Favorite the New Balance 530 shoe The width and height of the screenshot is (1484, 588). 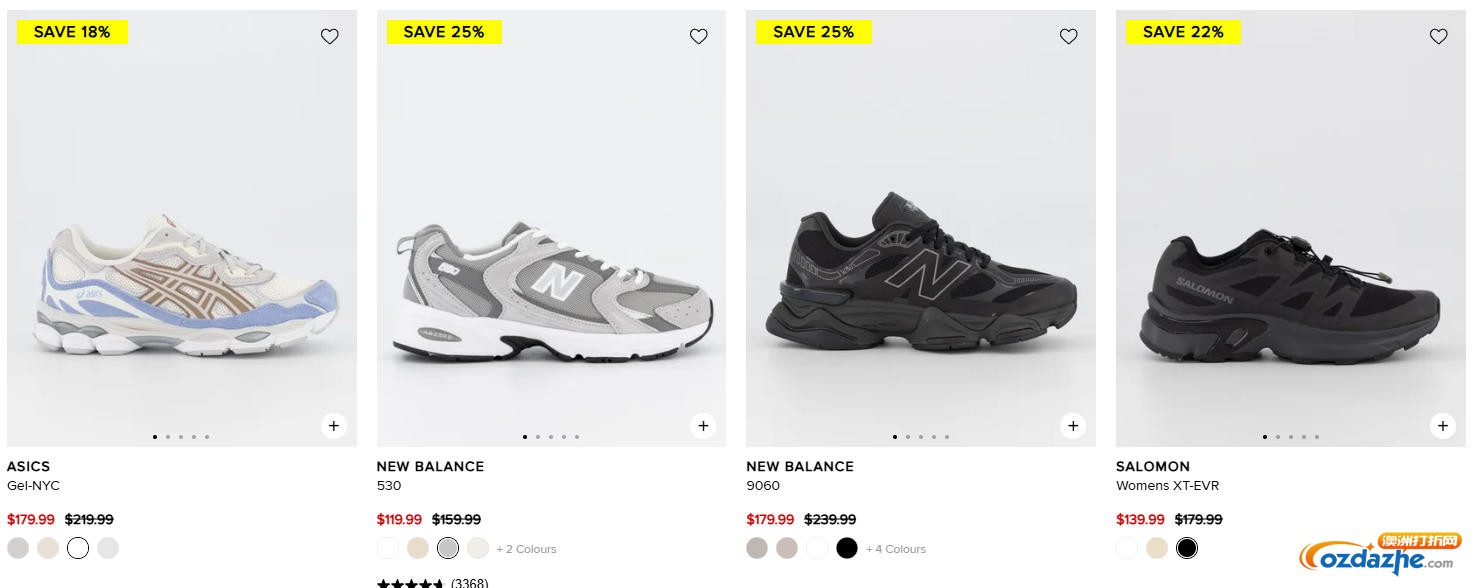[x=699, y=37]
